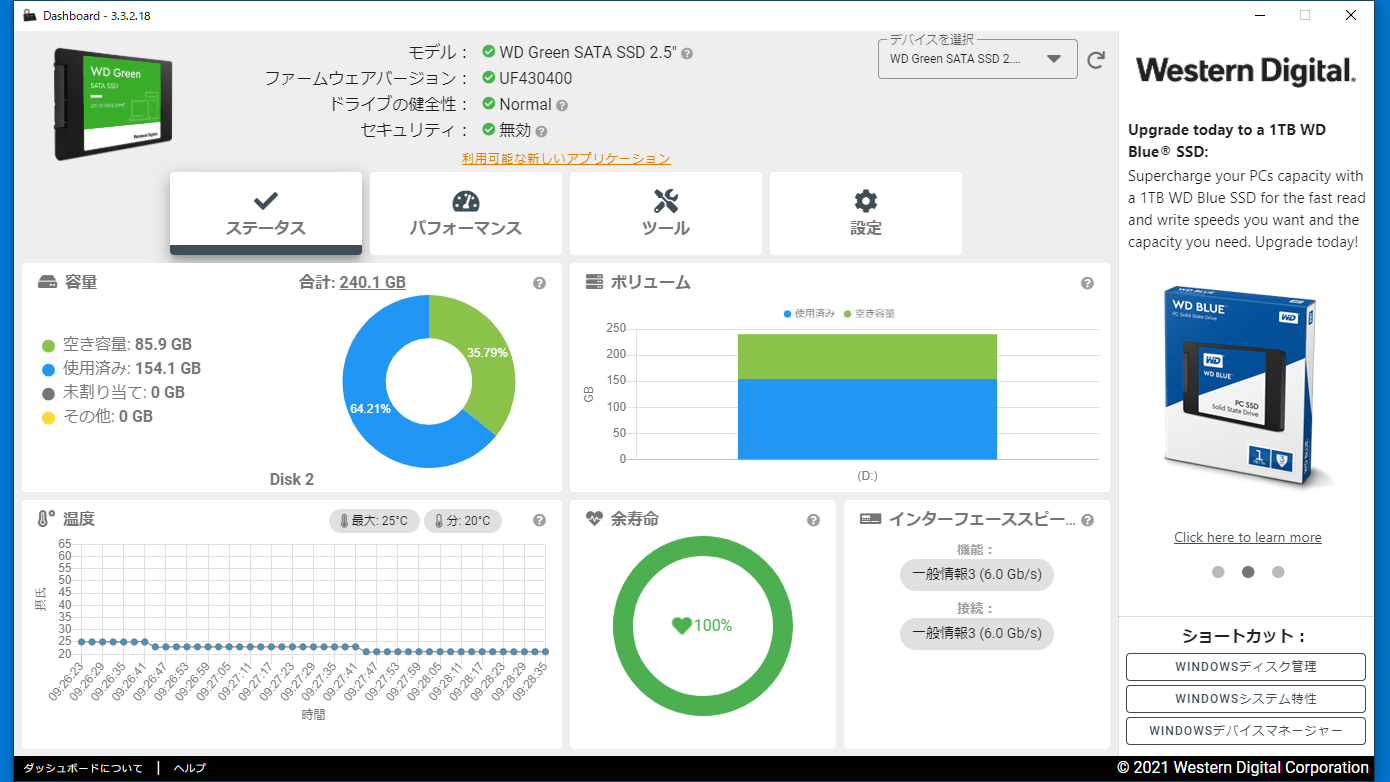Open WINDOWSディスク管理 shortcut

1246,667
